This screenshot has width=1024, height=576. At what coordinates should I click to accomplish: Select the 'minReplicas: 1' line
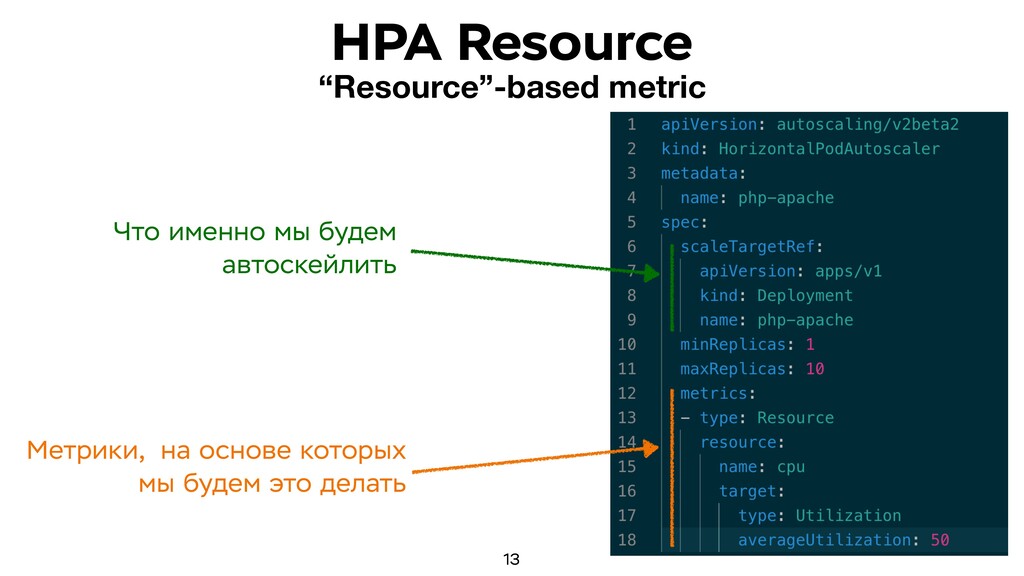tap(747, 344)
